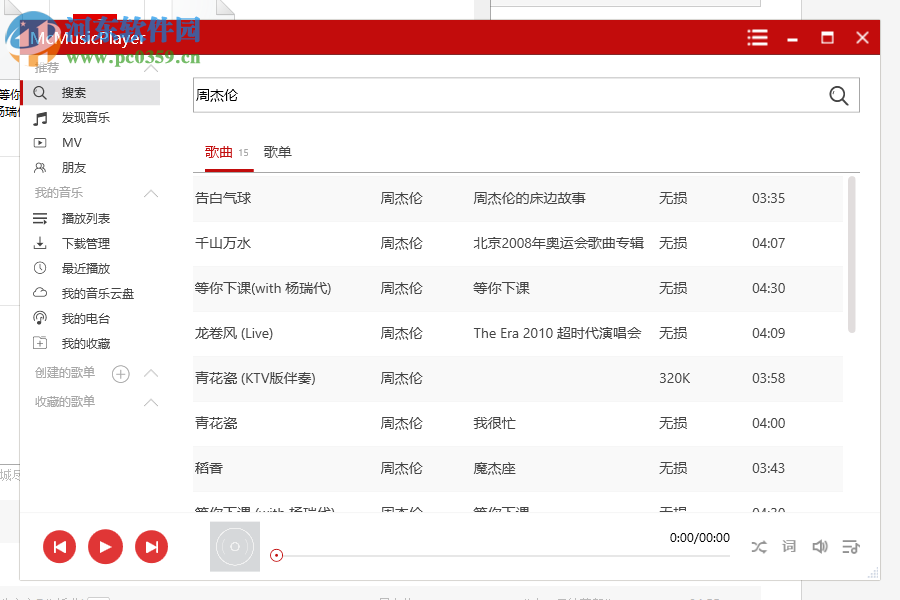The height and width of the screenshot is (600, 900).
Task: Collapse the 推荐 section
Action: pyautogui.click(x=152, y=67)
